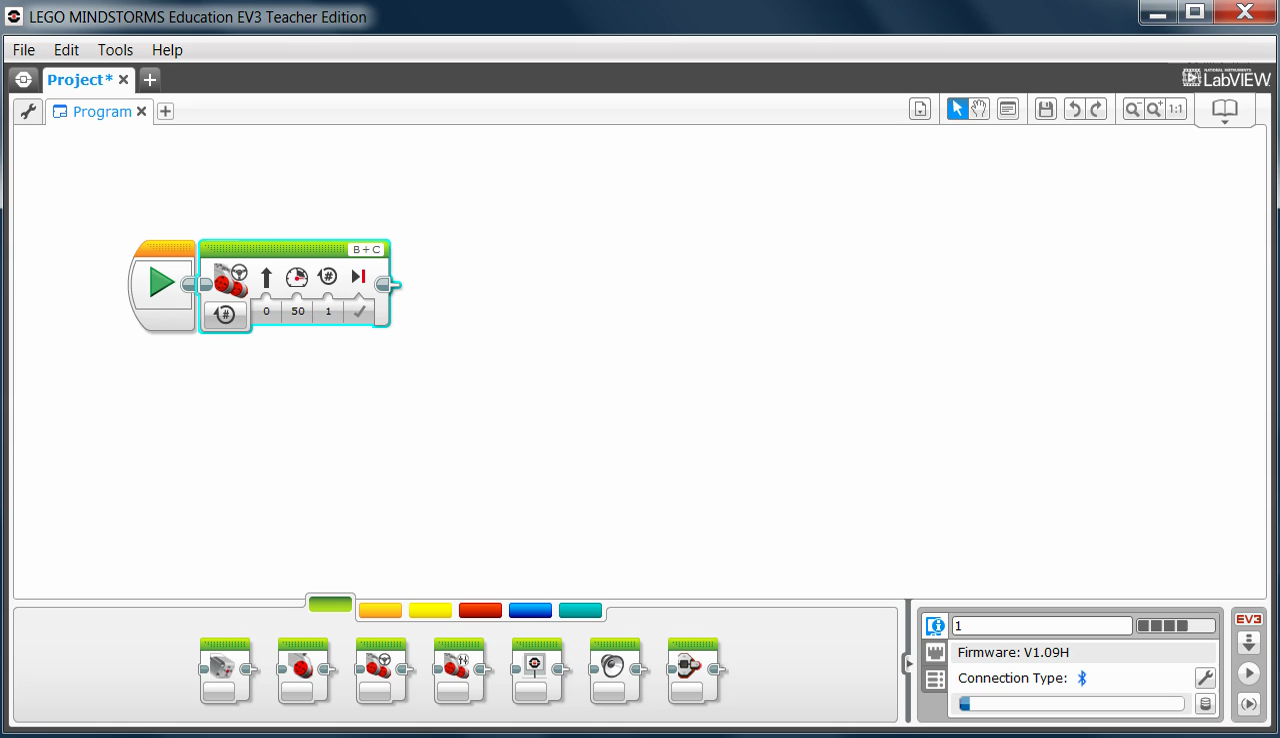Open the Available Bricks tab
1280x738 pixels.
[x=935, y=680]
